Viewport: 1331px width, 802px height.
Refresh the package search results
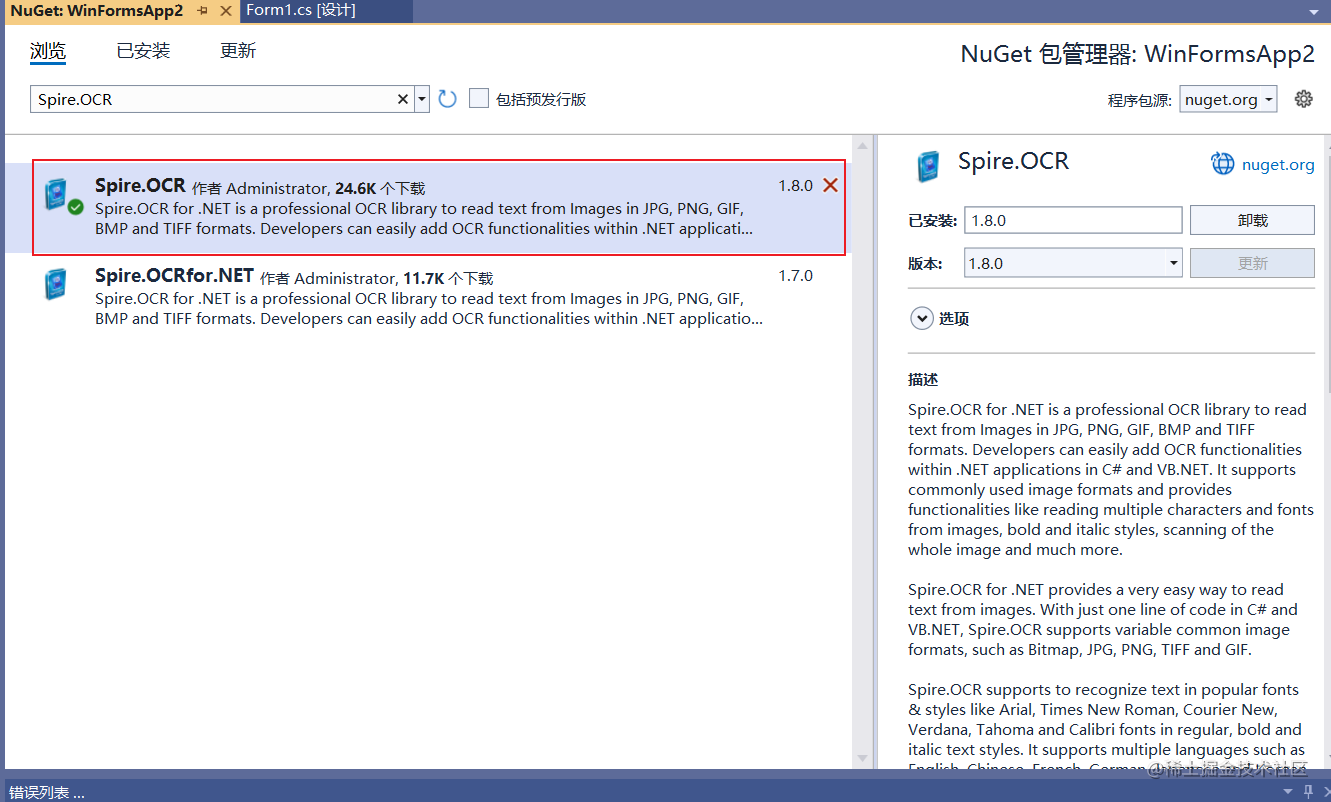click(x=446, y=98)
